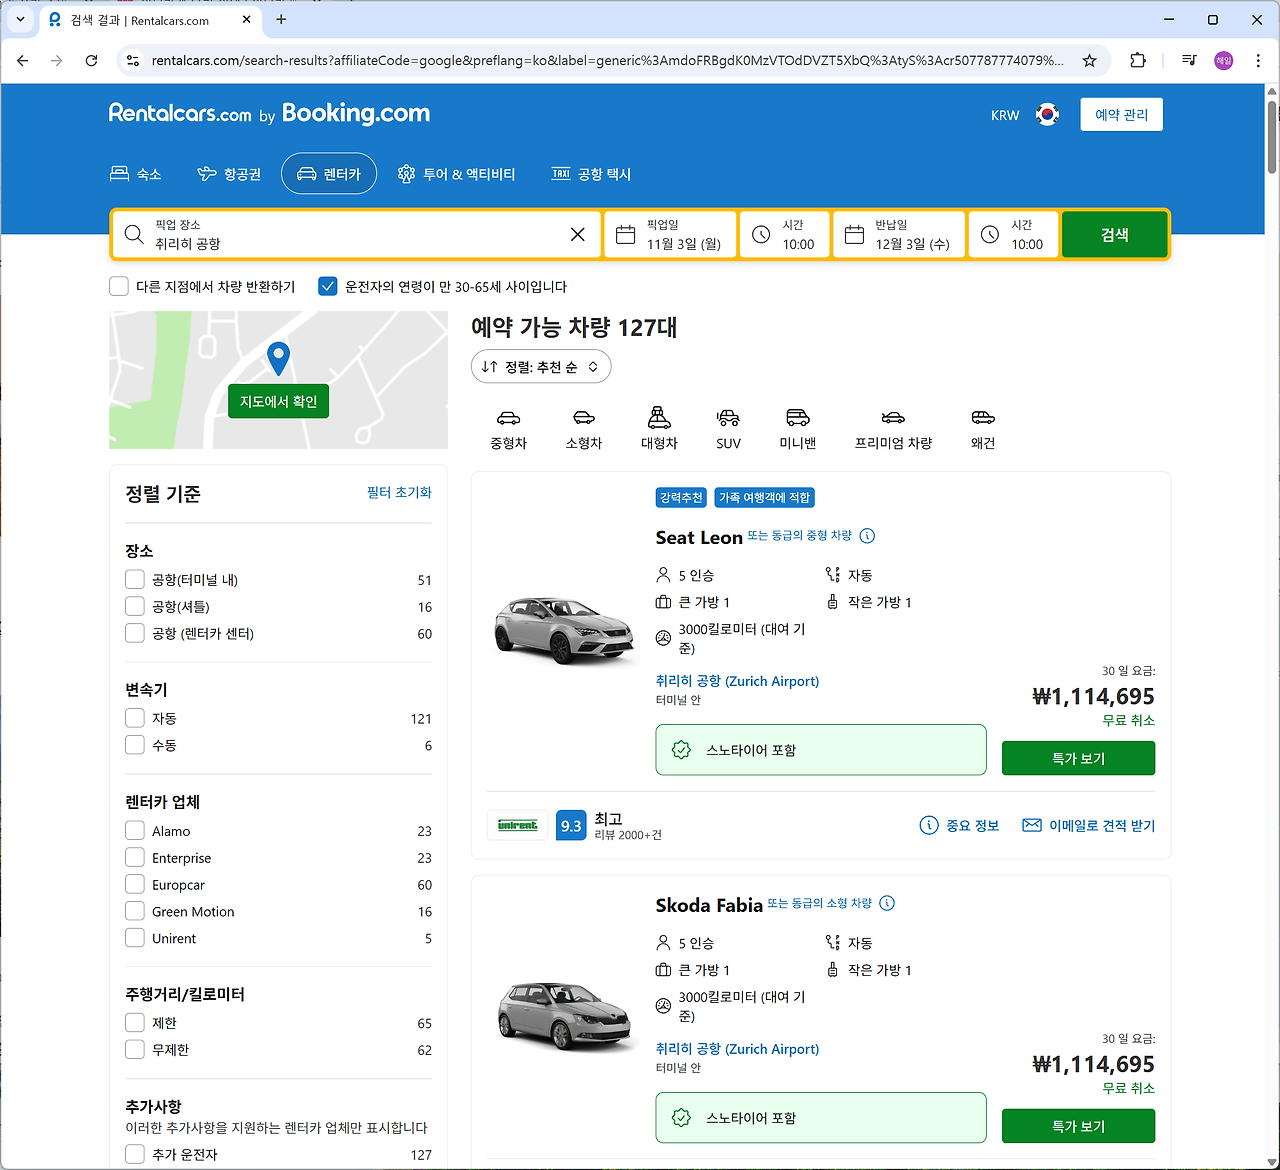
Task: Switch to the 투어 & 액티비티 tab
Action: tap(456, 174)
